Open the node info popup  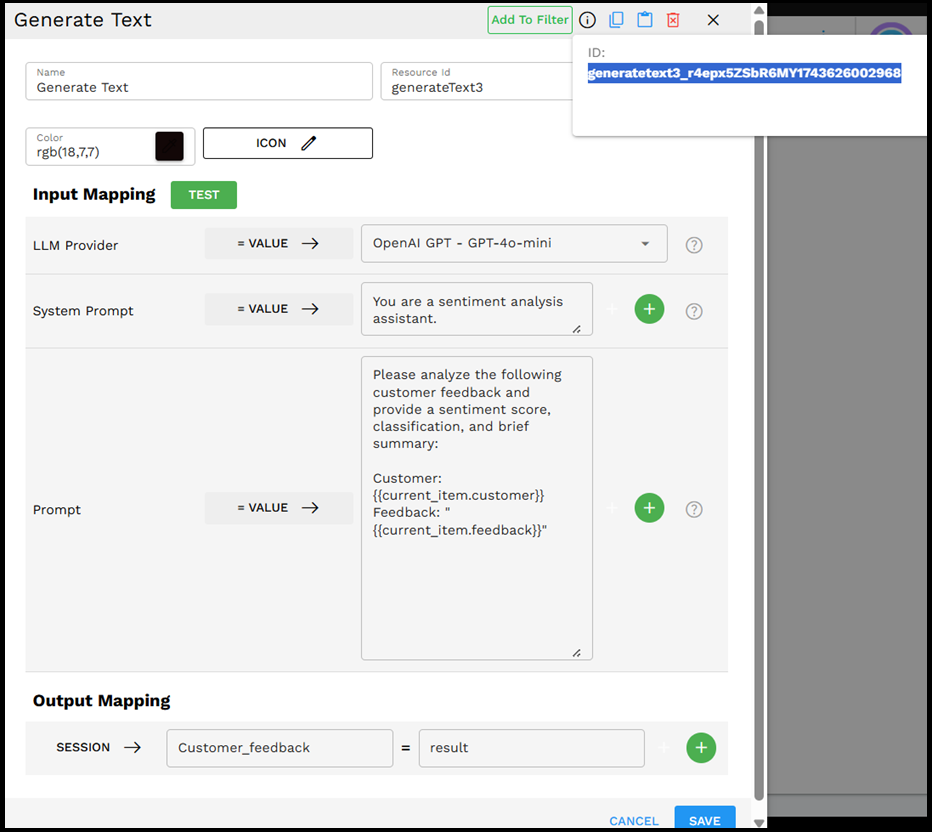587,19
